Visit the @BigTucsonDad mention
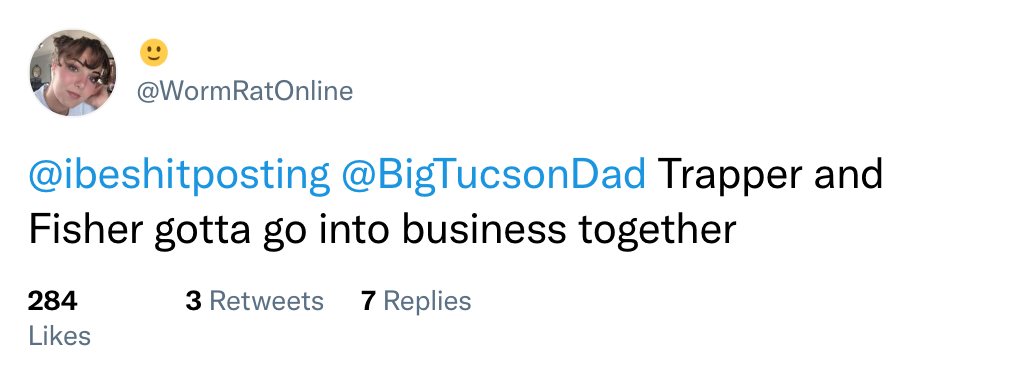This screenshot has width=1019, height=374. (x=493, y=176)
